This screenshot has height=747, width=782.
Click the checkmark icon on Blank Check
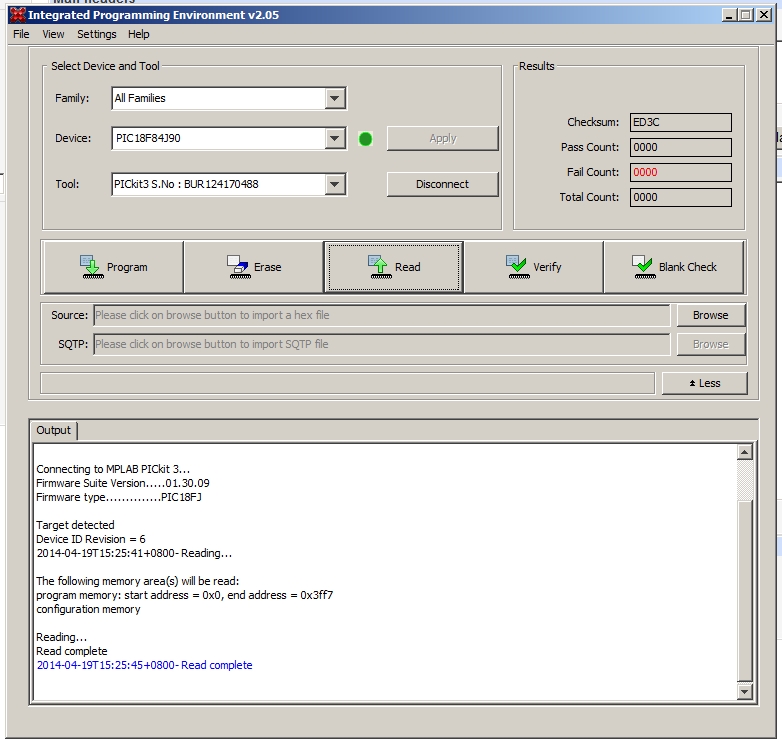(x=643, y=267)
